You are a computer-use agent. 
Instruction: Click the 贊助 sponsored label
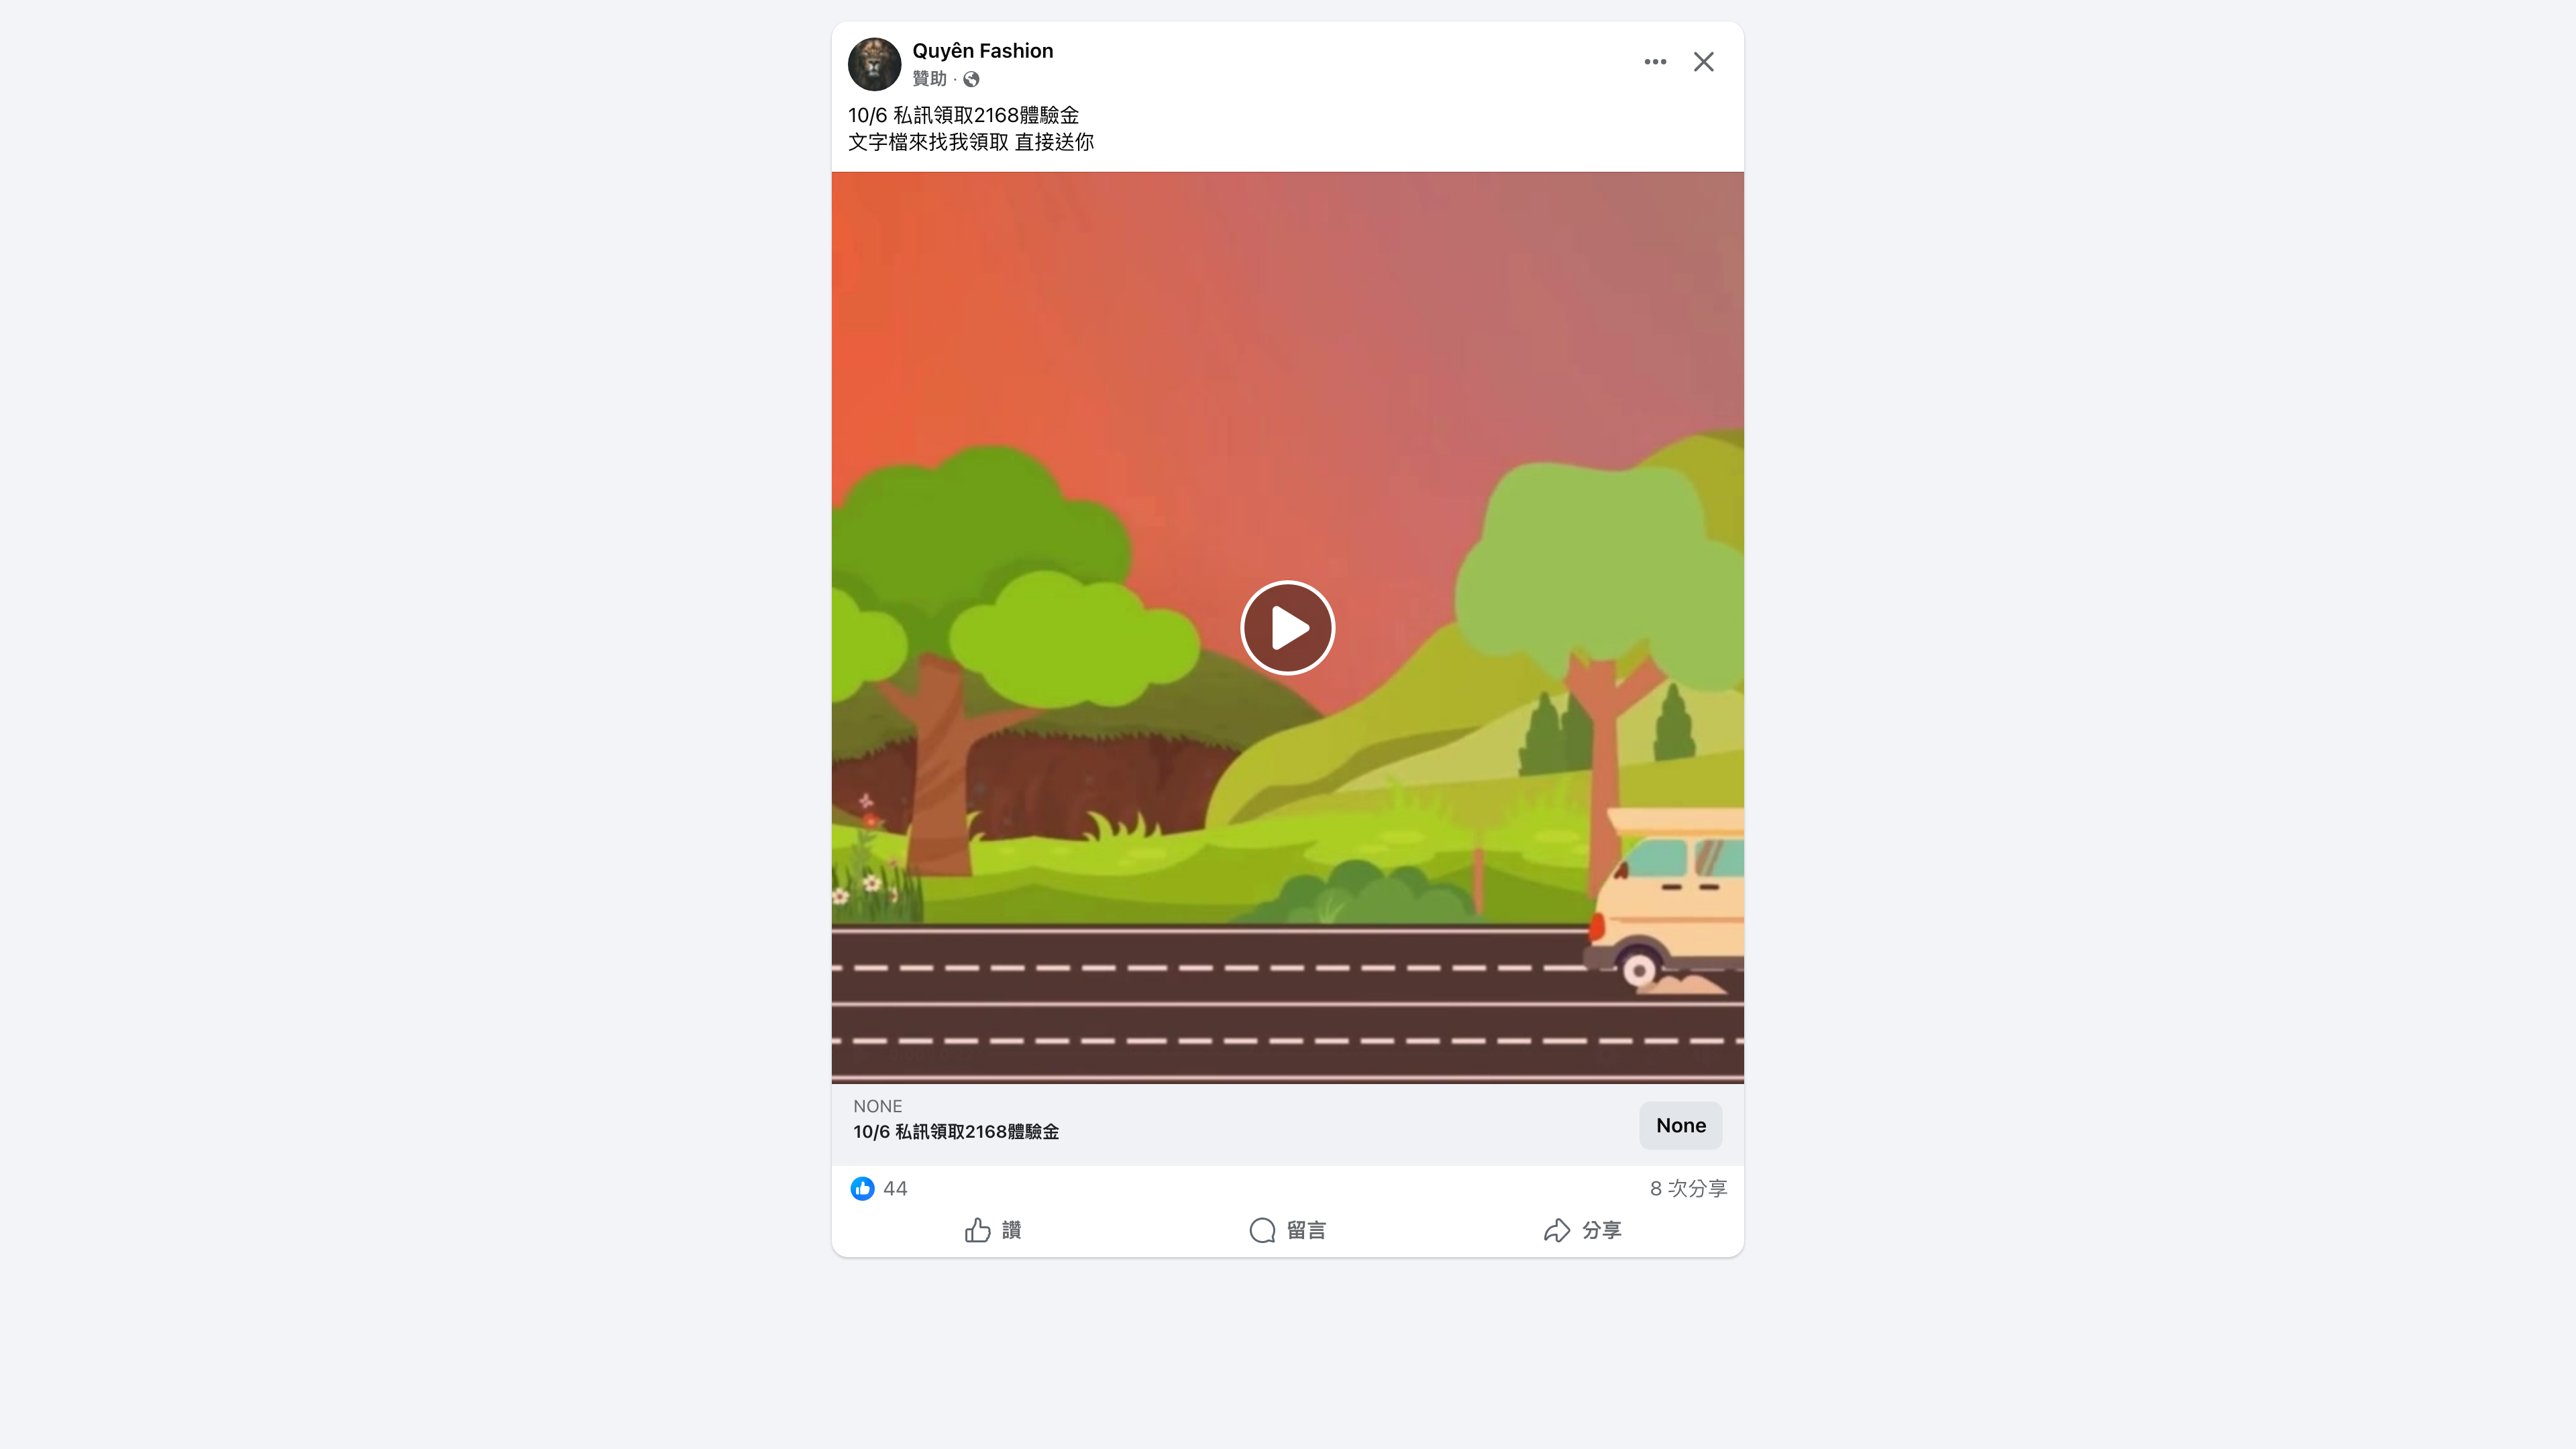point(929,78)
